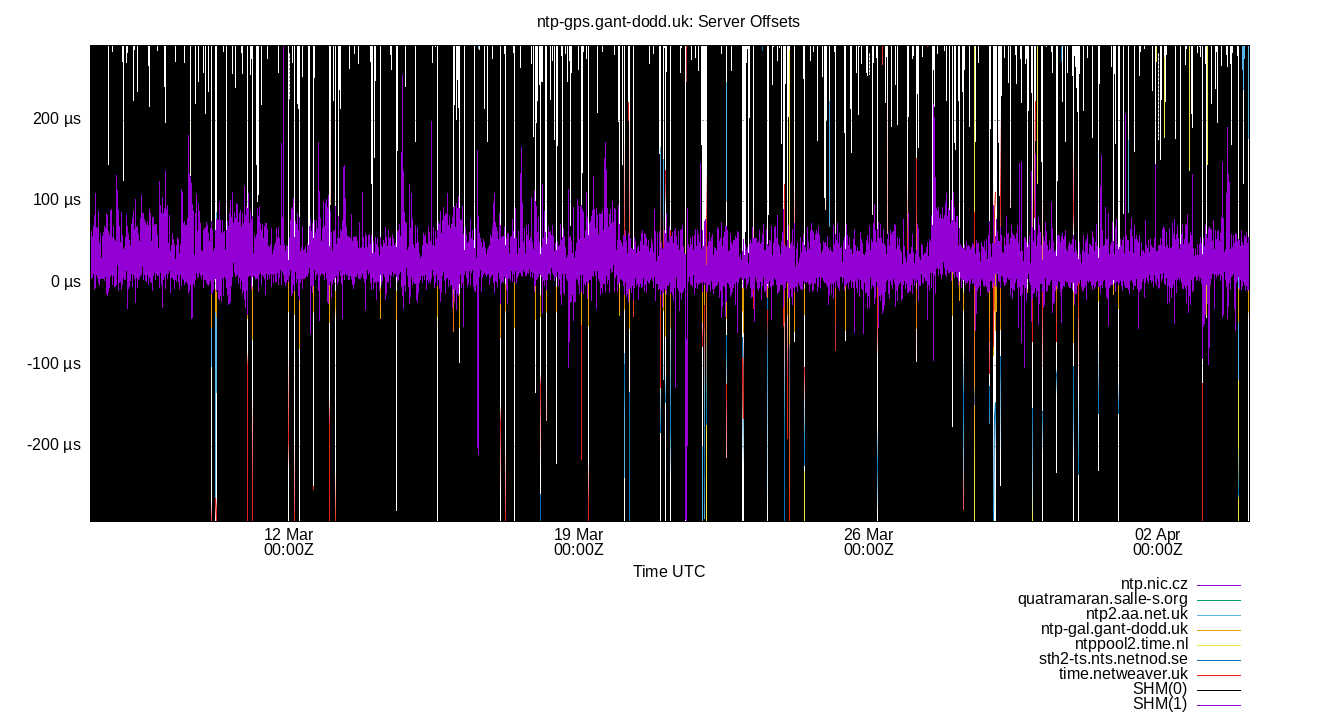Click the cyan key line beside quatramaran.salle-s.org

tap(1217, 599)
